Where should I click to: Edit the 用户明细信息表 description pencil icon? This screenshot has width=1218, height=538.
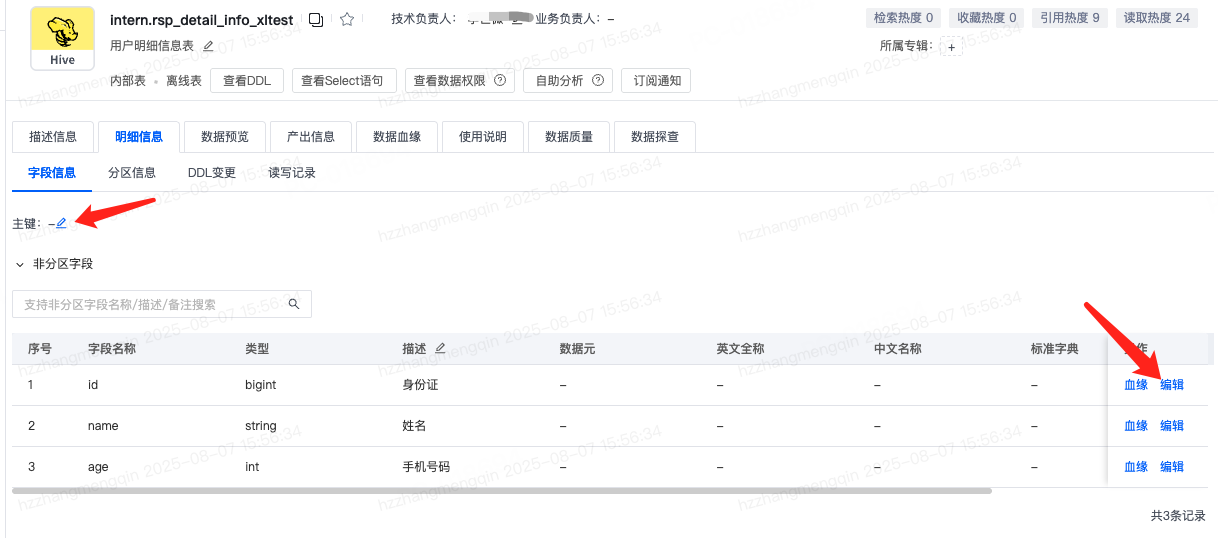click(208, 46)
